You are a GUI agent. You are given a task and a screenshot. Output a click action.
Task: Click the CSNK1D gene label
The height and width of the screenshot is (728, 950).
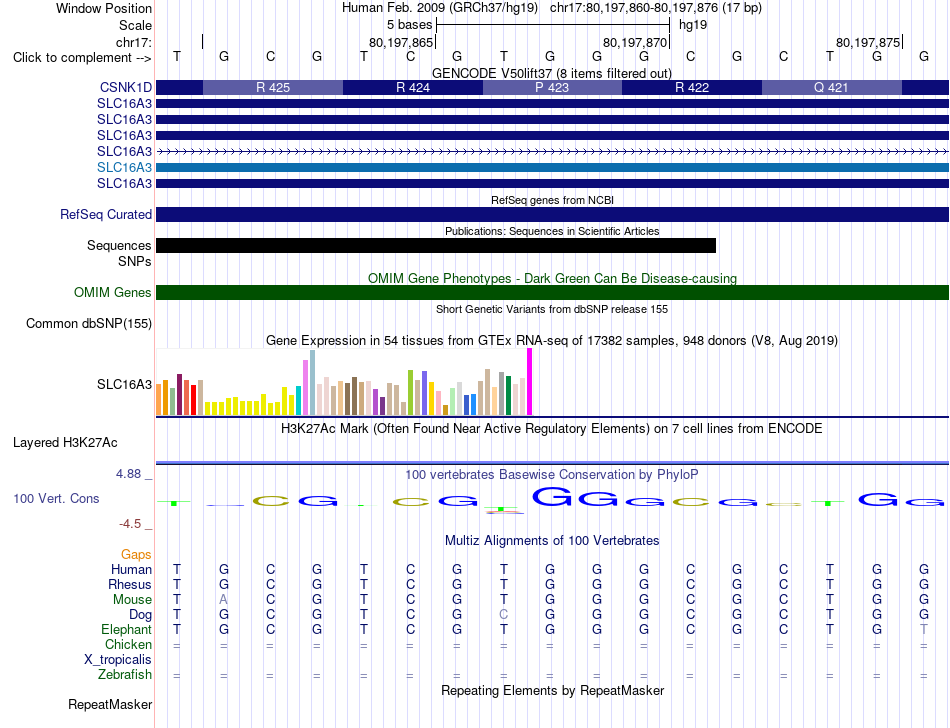coord(125,87)
